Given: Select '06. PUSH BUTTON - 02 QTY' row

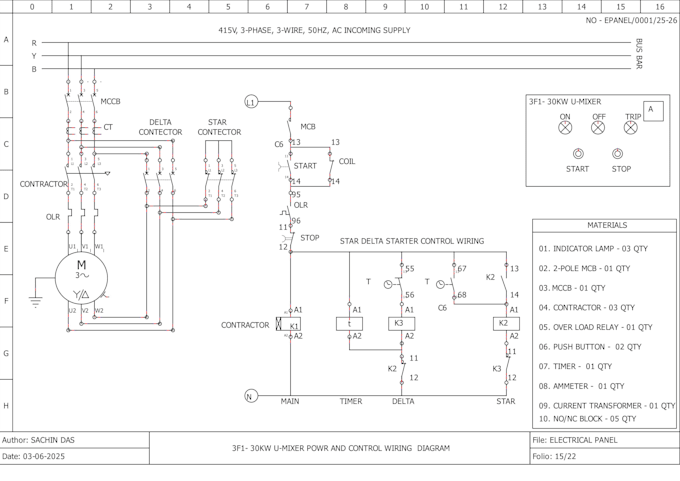Looking at the screenshot, I should [x=589, y=347].
